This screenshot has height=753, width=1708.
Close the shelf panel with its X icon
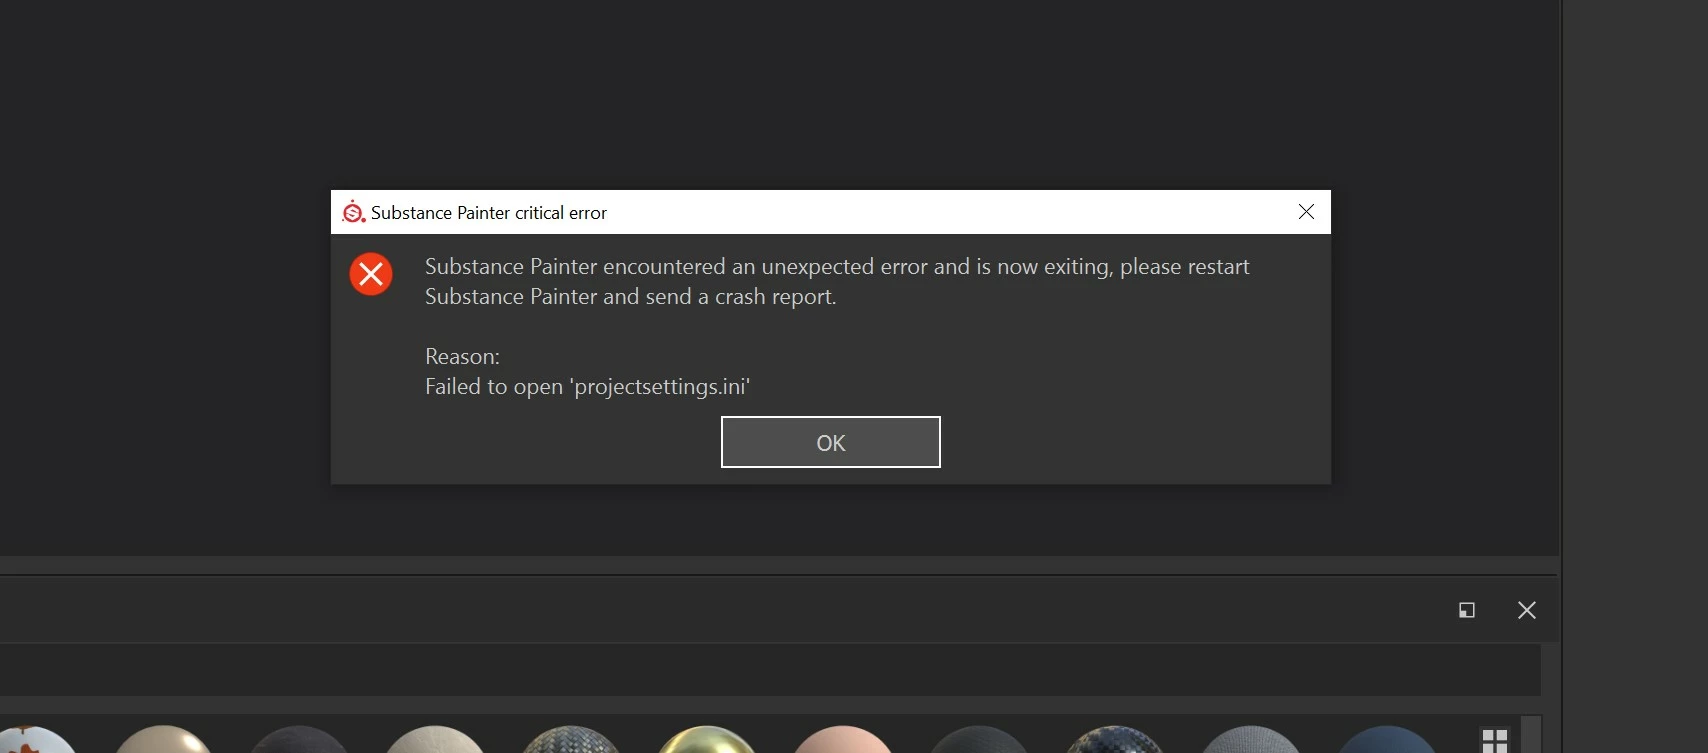click(x=1526, y=610)
